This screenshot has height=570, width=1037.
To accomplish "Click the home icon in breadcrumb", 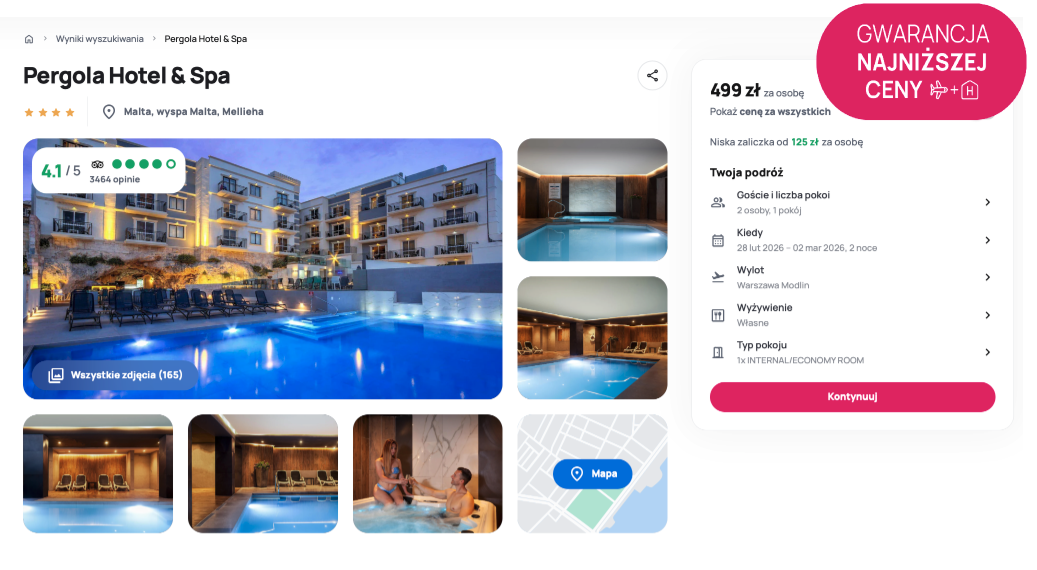I will (x=29, y=39).
